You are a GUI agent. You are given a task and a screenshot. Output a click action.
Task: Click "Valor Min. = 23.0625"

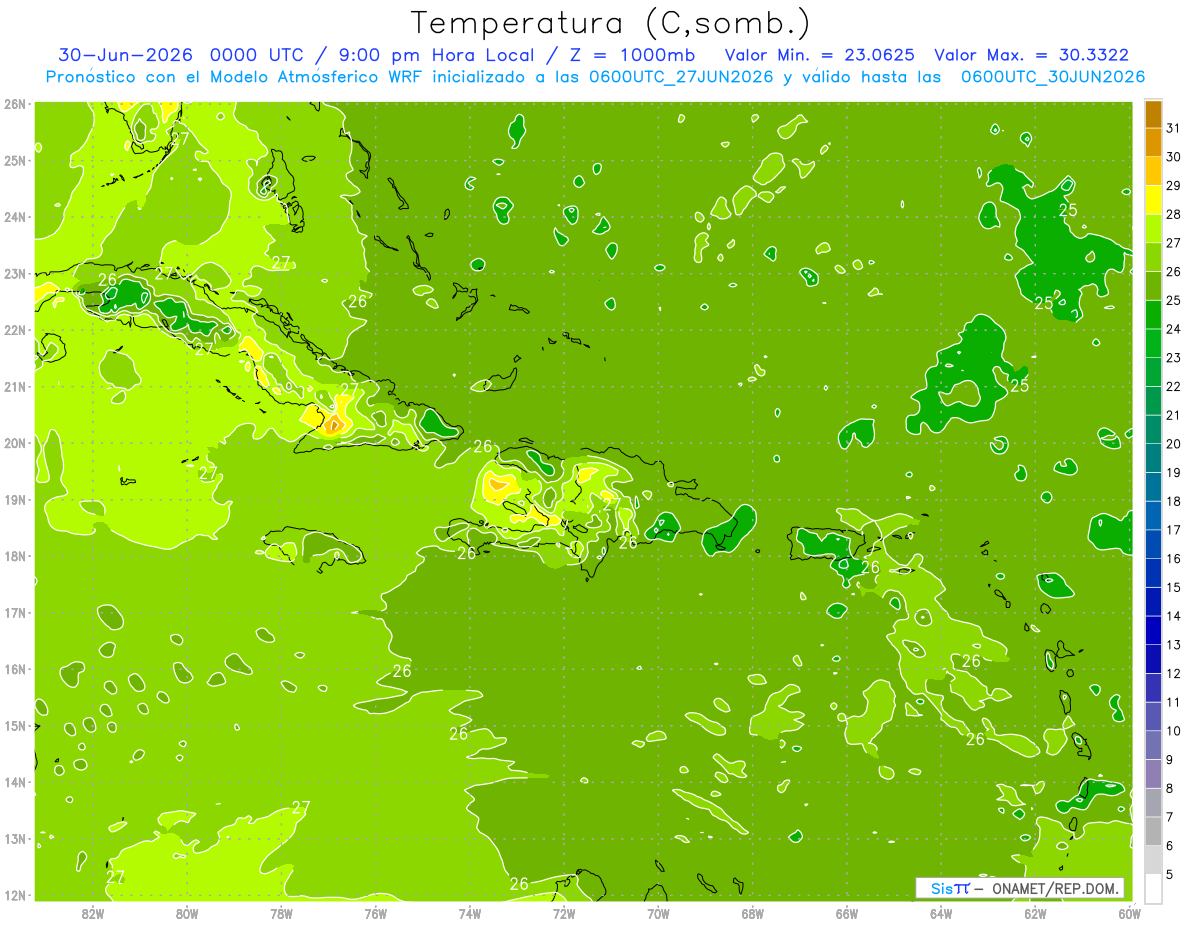819,55
